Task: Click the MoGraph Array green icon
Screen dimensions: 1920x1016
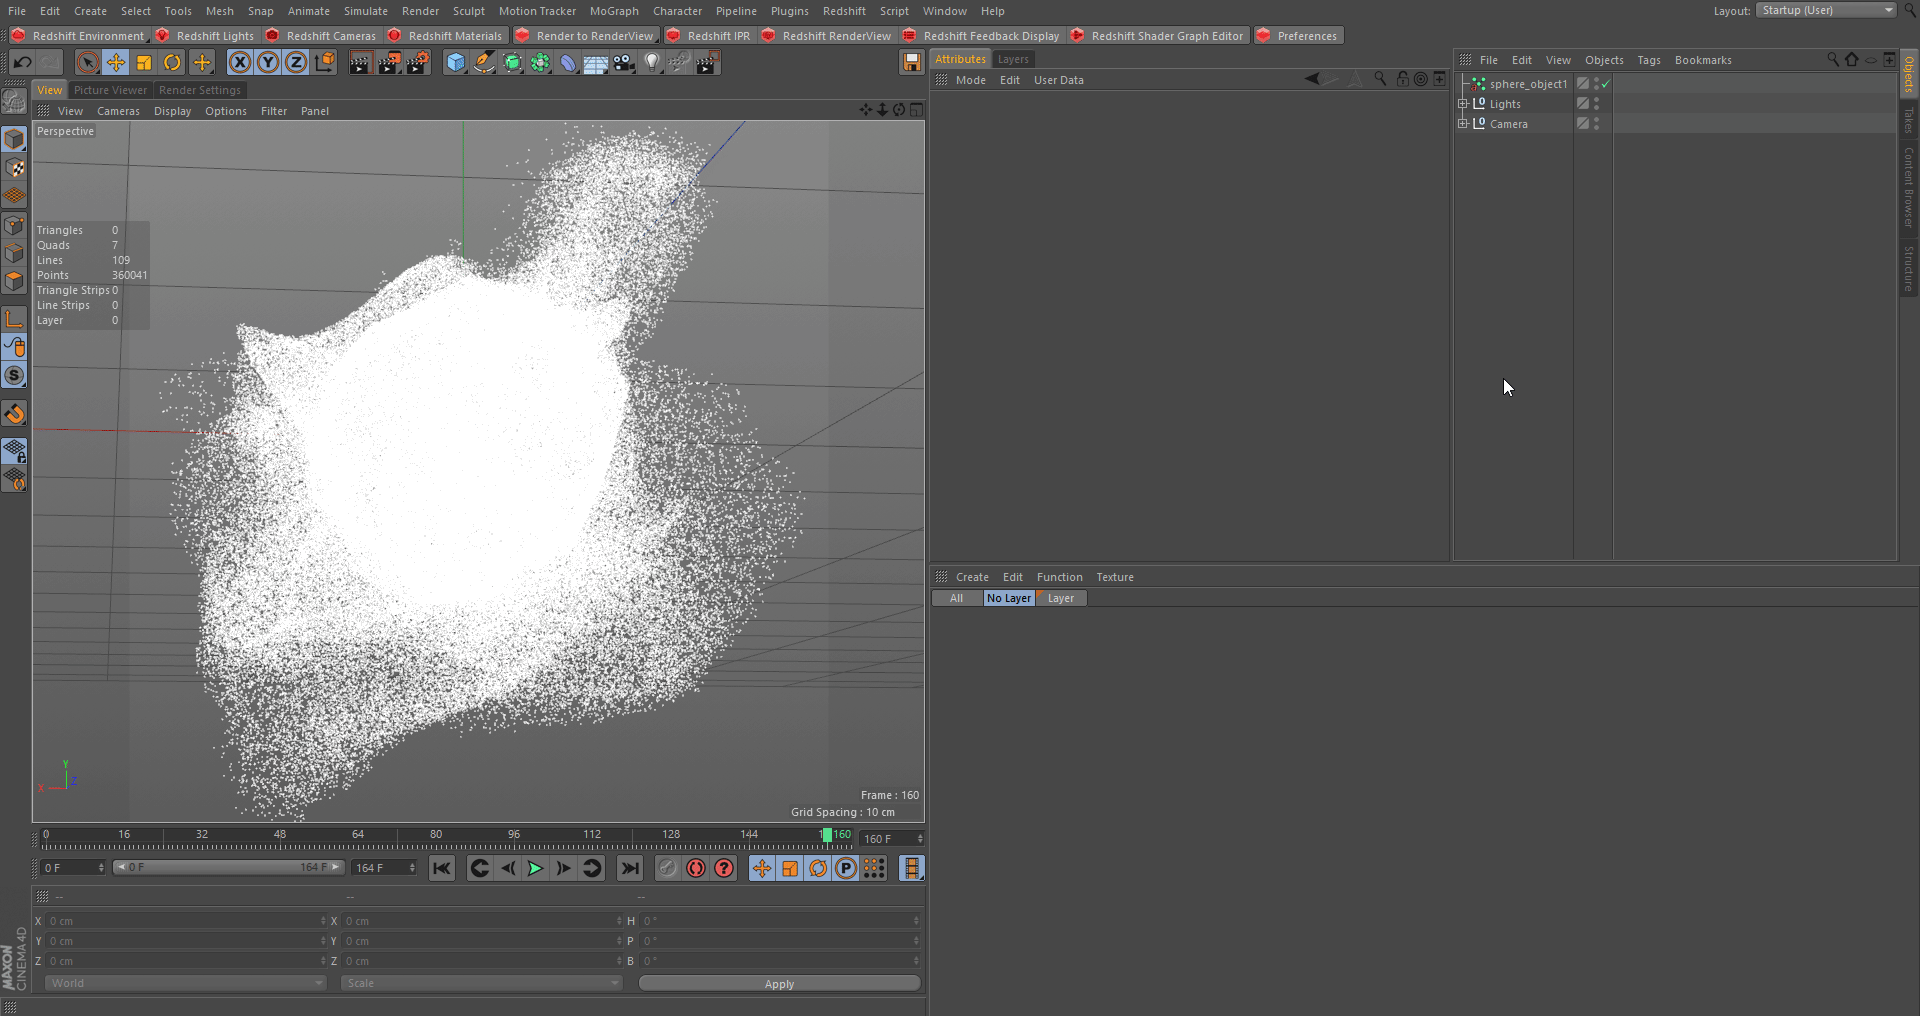Action: [x=540, y=62]
